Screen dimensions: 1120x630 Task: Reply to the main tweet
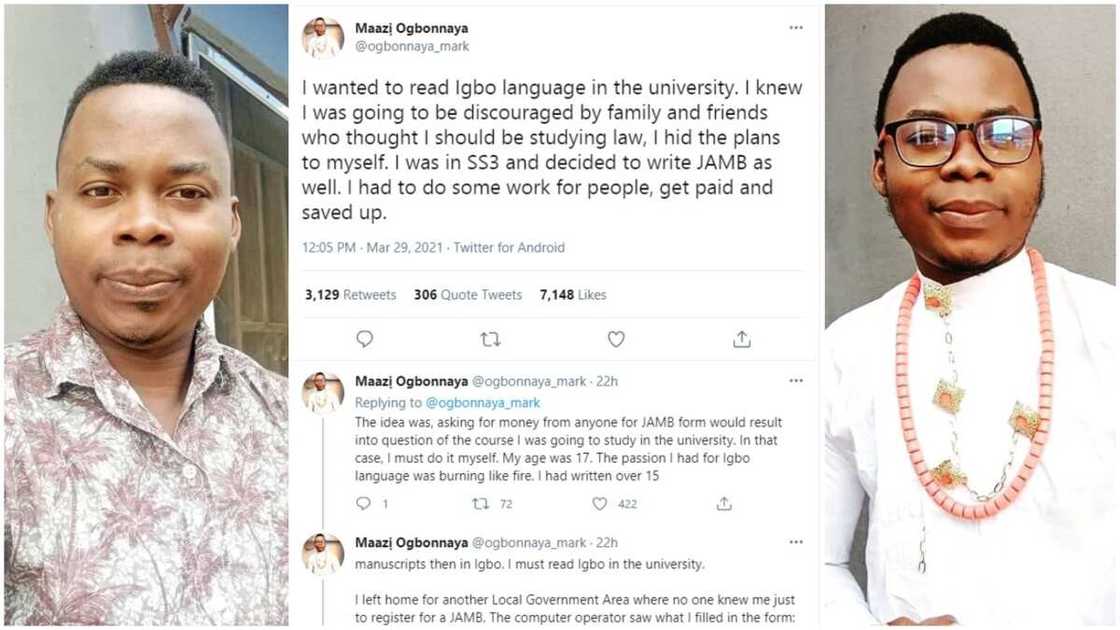(365, 339)
